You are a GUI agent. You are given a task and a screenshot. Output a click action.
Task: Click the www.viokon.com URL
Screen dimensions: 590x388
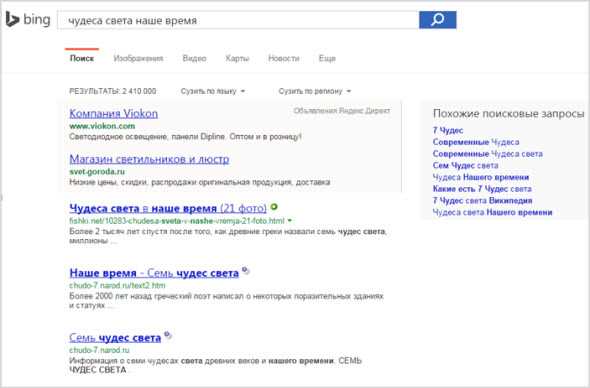(102, 126)
